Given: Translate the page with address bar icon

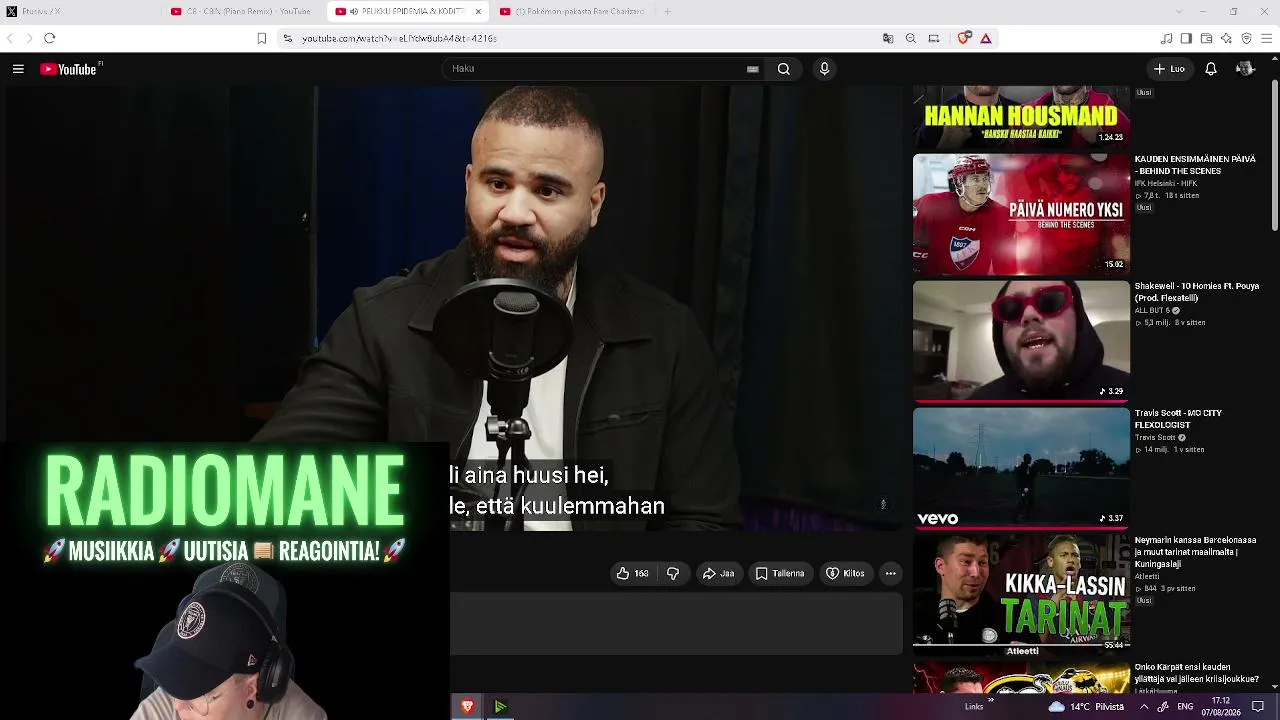Looking at the screenshot, I should pyautogui.click(x=888, y=38).
